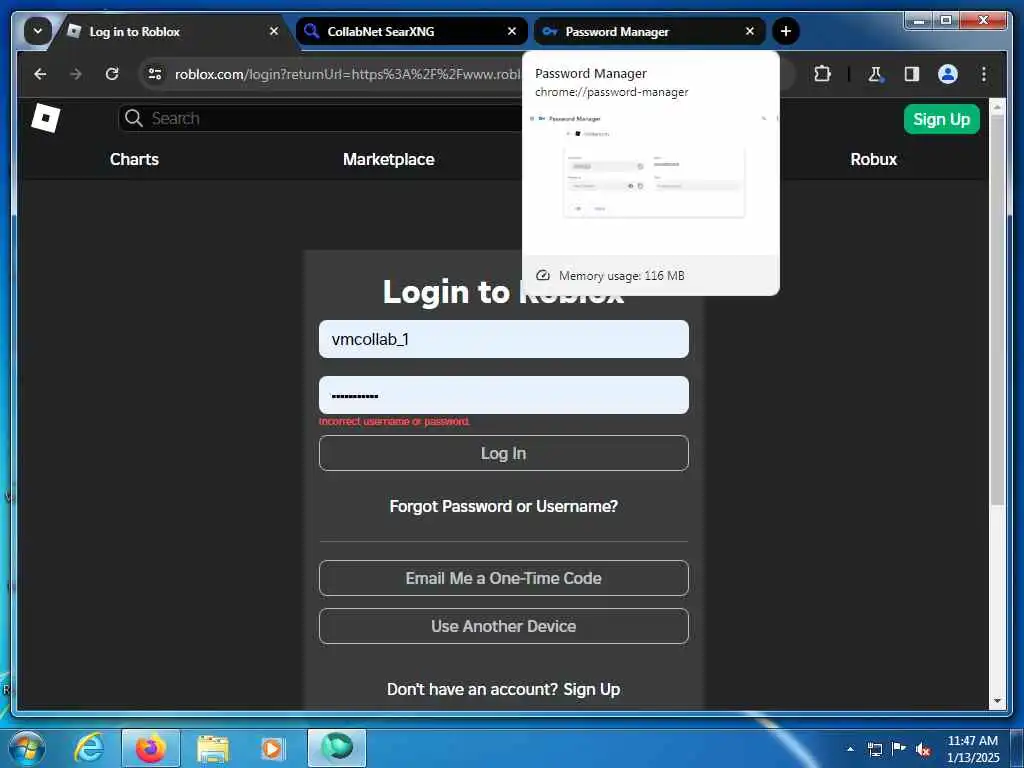1024x768 pixels.
Task: Switch to the CollabNet SearXNG tab
Action: (411, 31)
